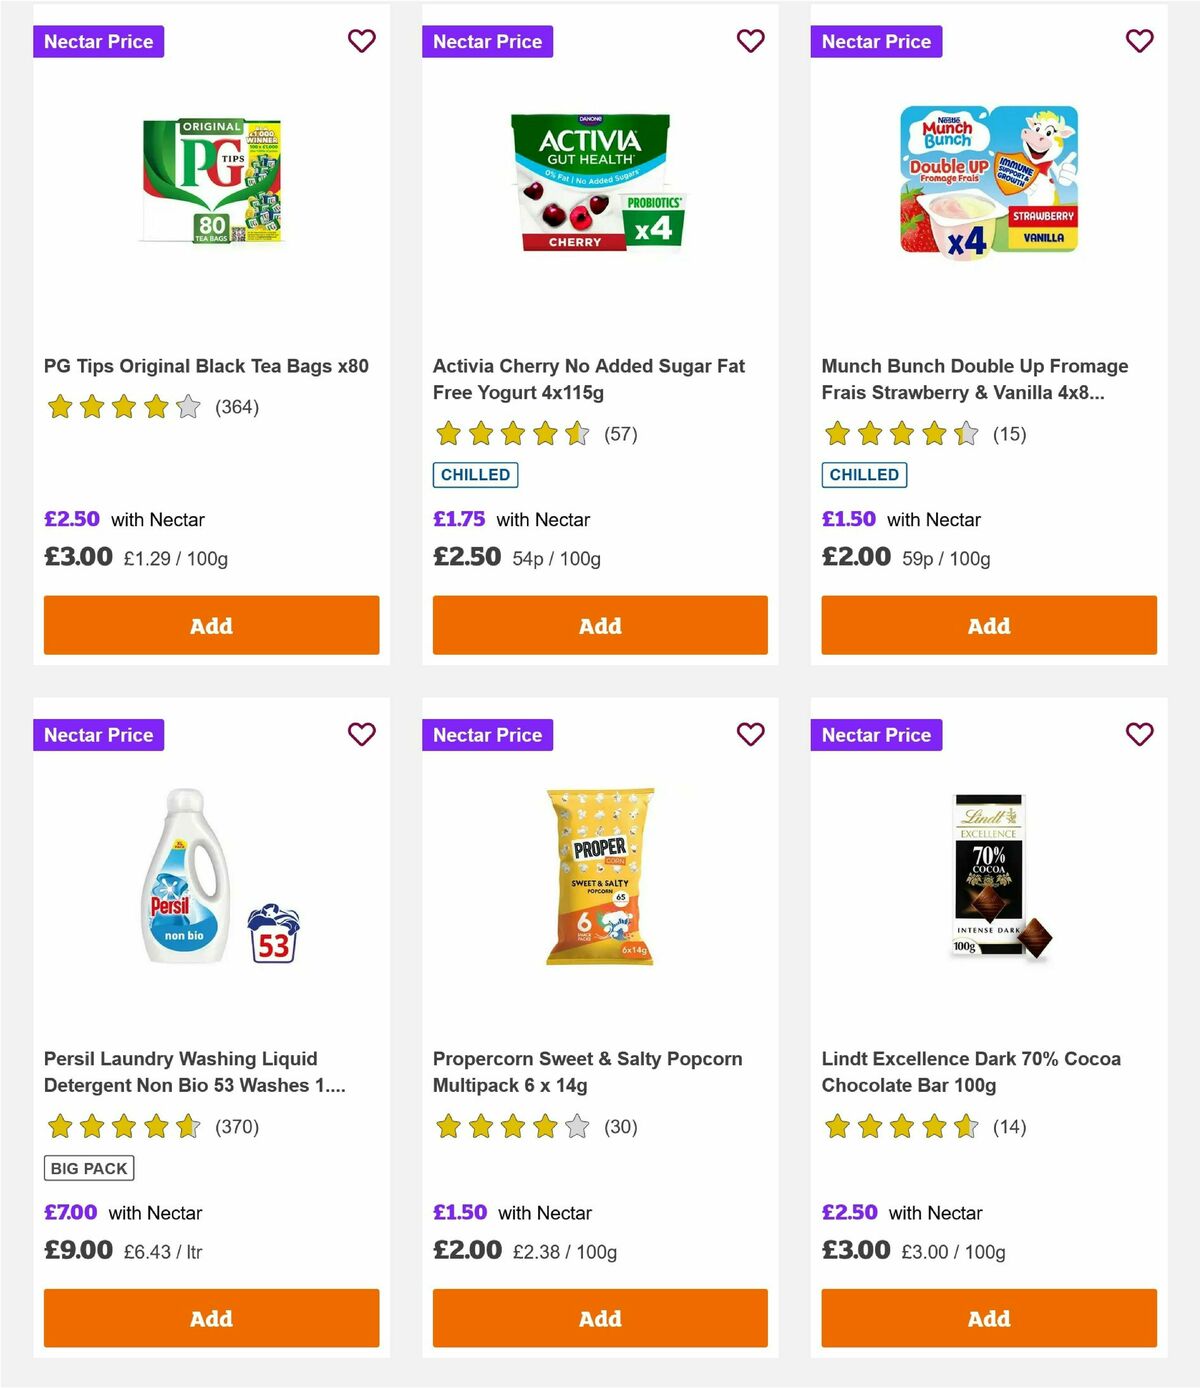1200x1388 pixels.
Task: Toggle favourite on Activia Cherry yogurt heart
Action: [x=751, y=41]
